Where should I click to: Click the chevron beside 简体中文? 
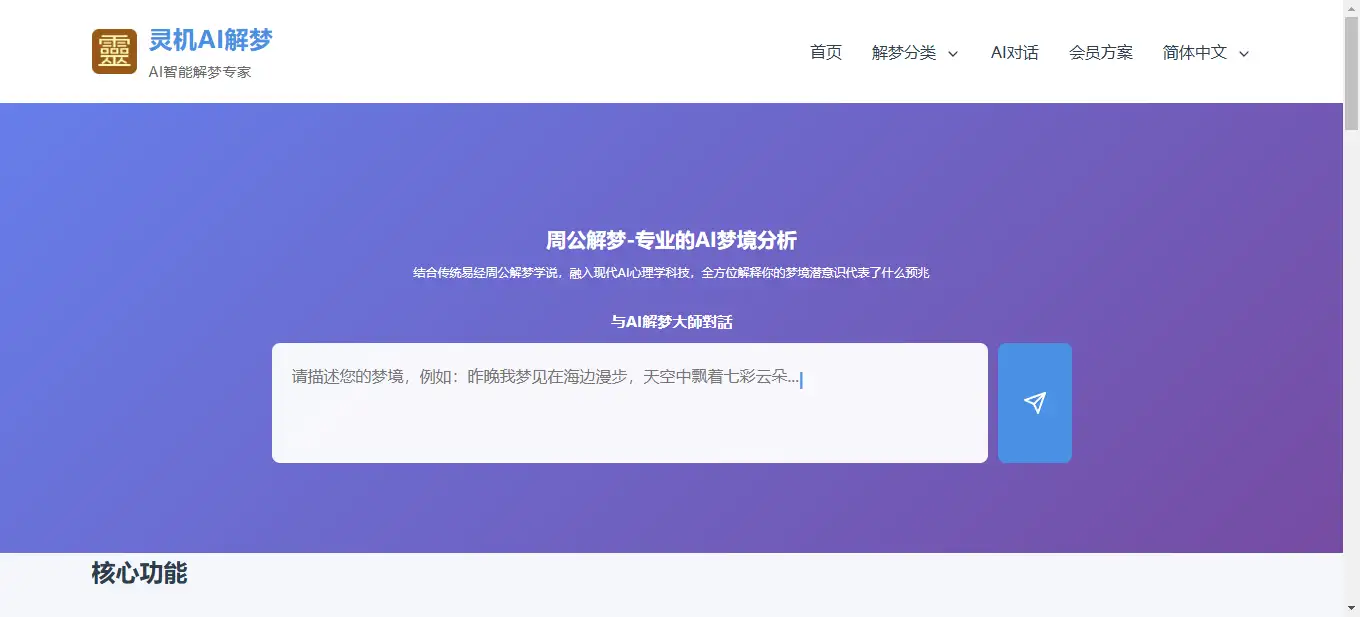coord(1244,54)
